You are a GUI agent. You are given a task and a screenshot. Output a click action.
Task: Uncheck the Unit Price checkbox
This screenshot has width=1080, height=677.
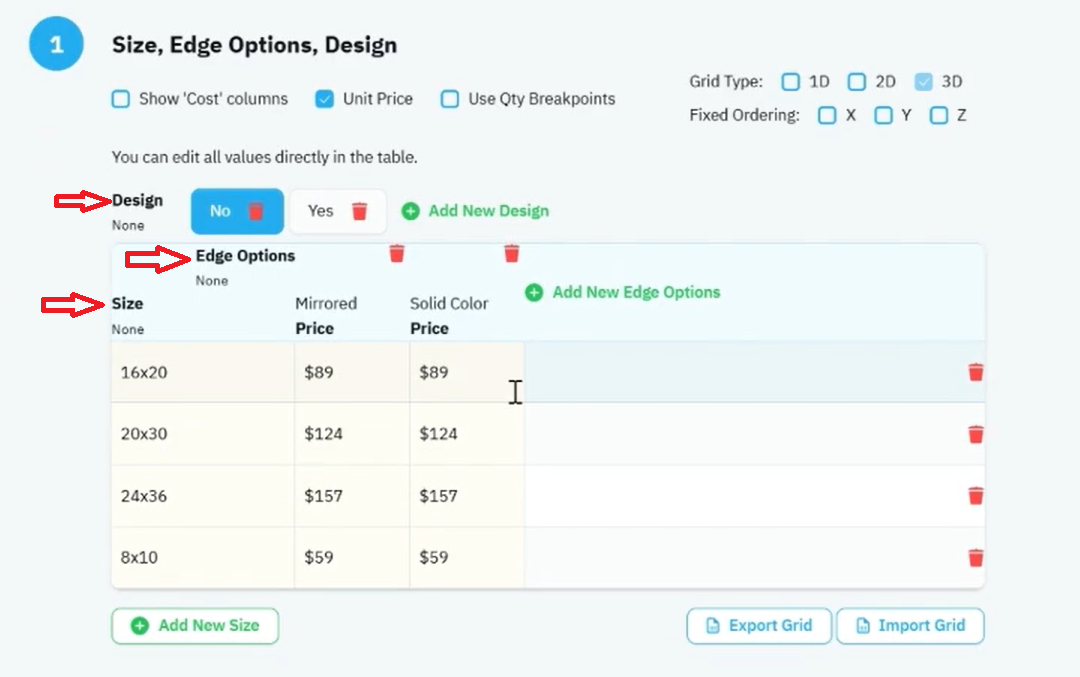click(x=324, y=98)
